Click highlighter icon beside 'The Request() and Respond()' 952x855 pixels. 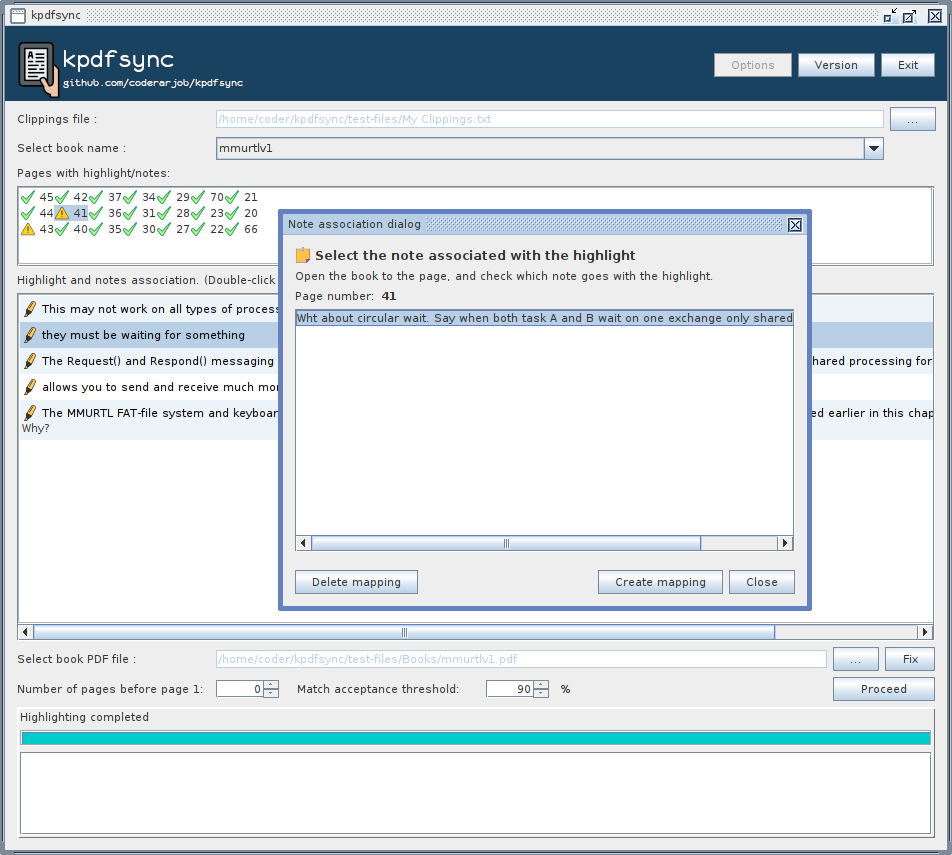pos(30,361)
